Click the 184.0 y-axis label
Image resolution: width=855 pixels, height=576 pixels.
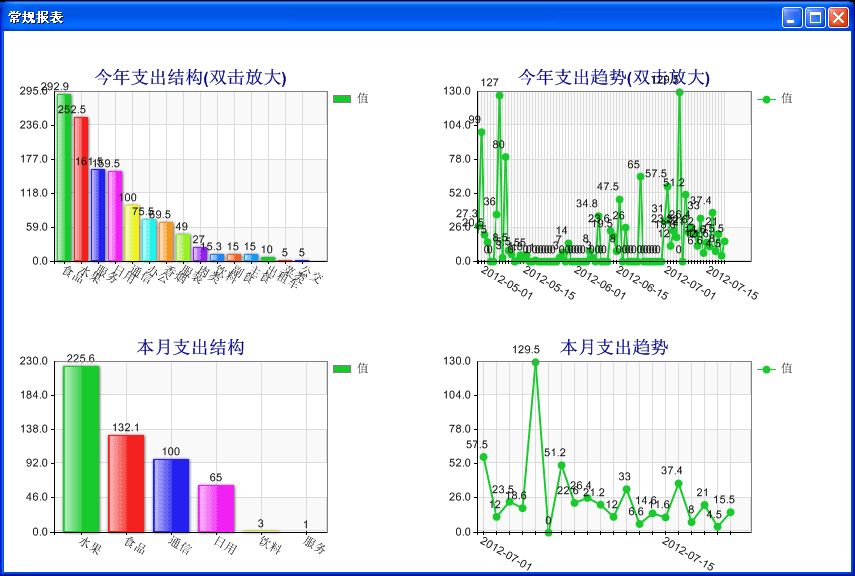(x=33, y=395)
